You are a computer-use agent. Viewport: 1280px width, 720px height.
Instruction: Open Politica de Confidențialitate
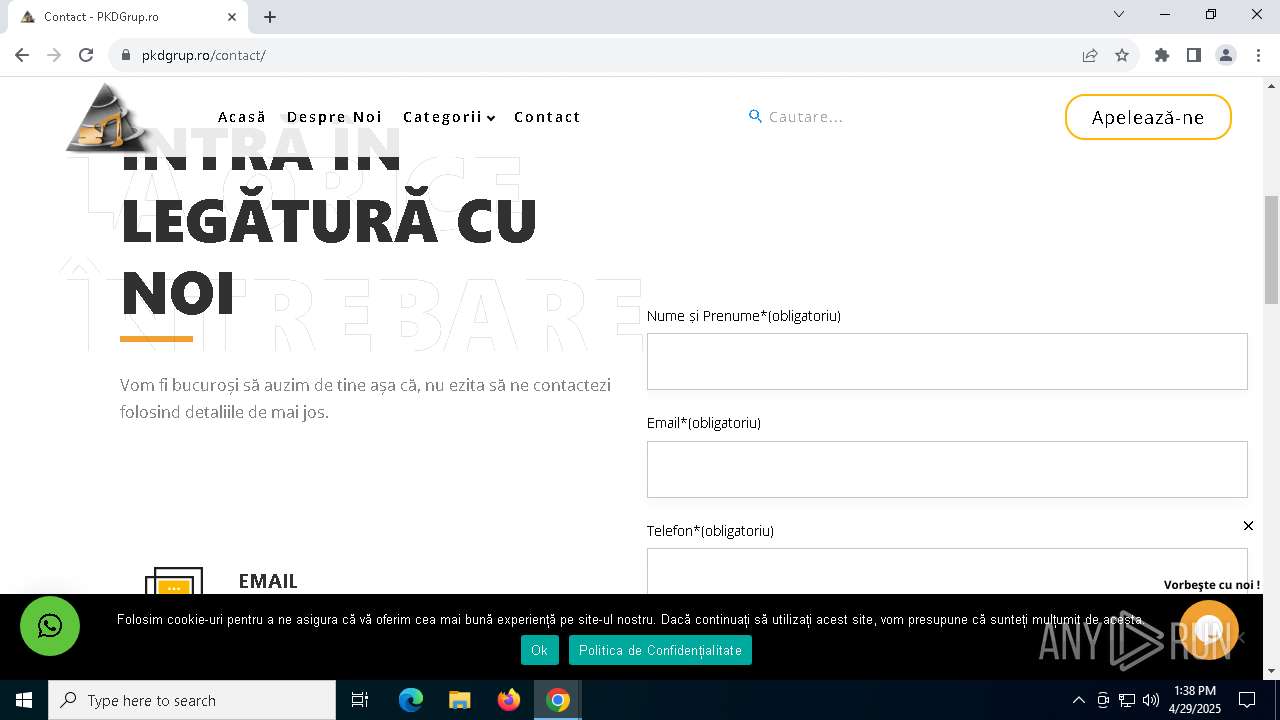coord(660,650)
